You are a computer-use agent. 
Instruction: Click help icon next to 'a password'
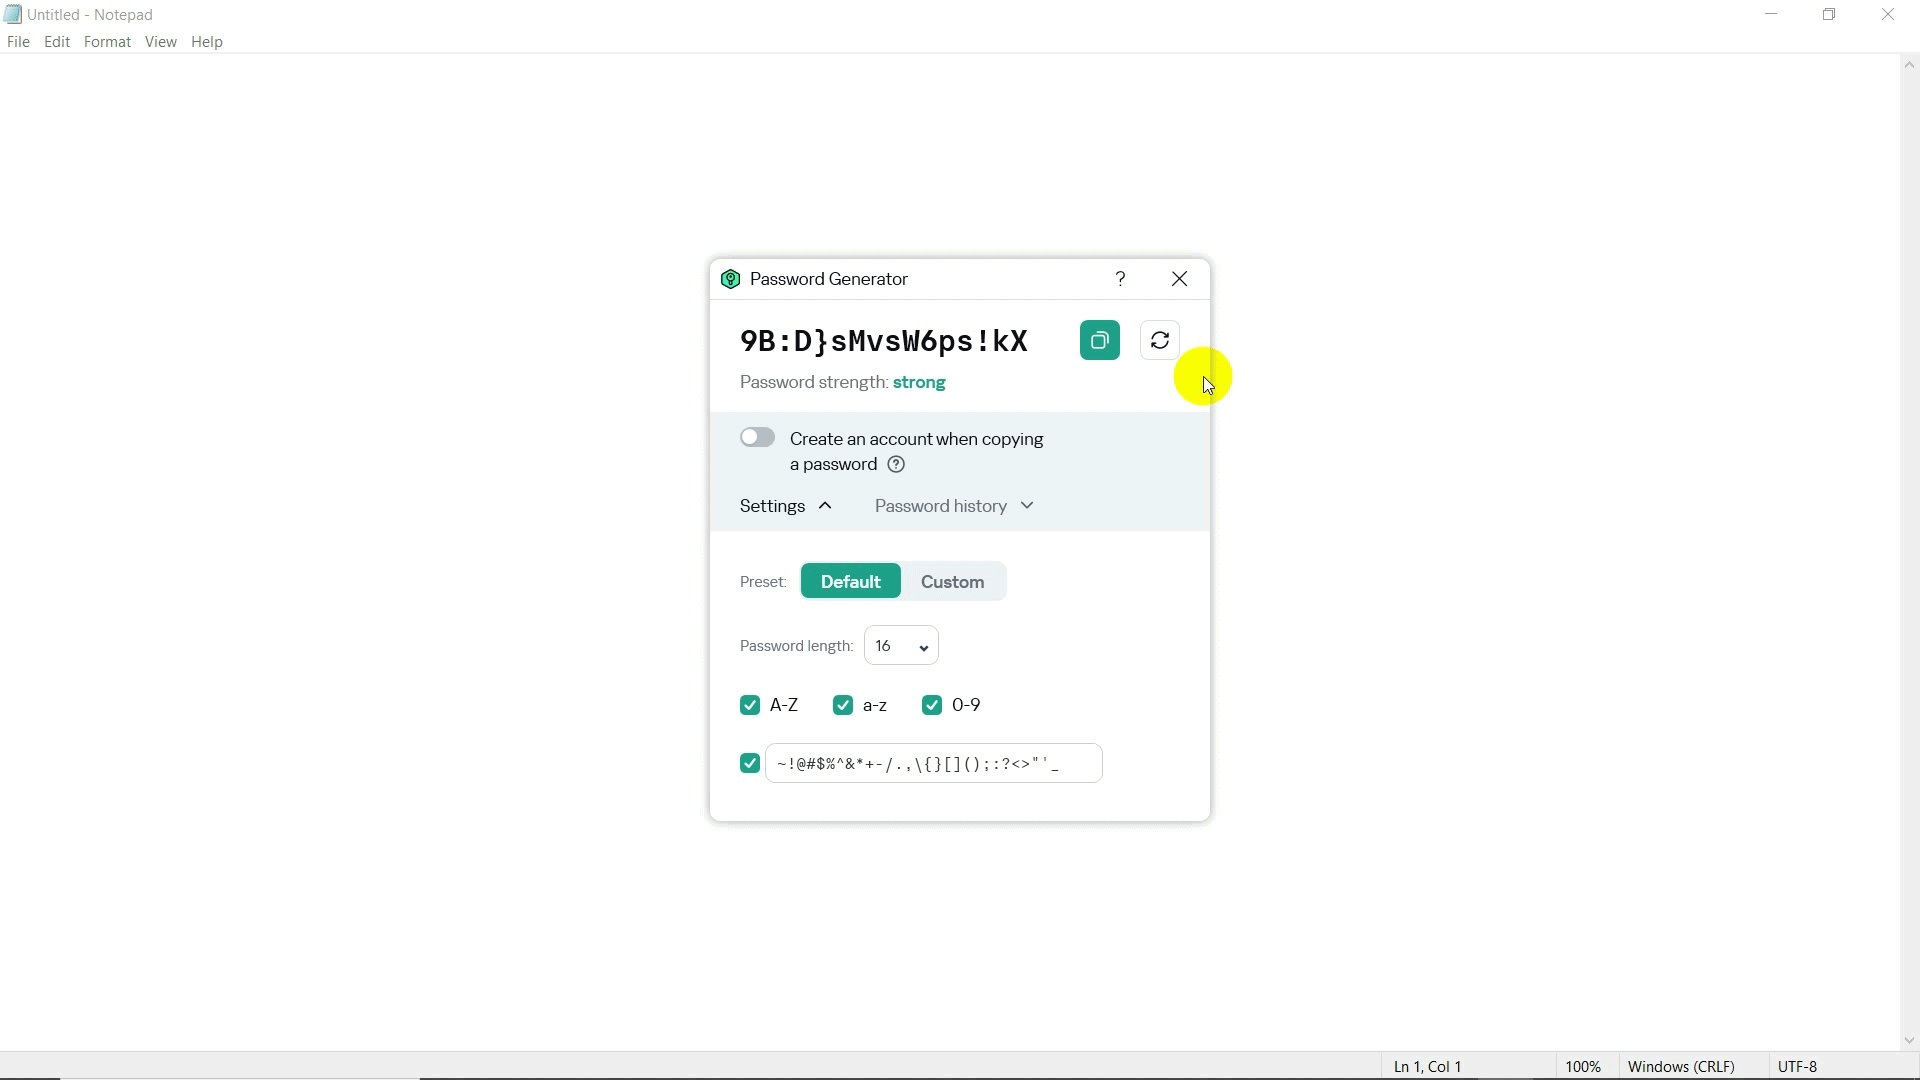896,465
